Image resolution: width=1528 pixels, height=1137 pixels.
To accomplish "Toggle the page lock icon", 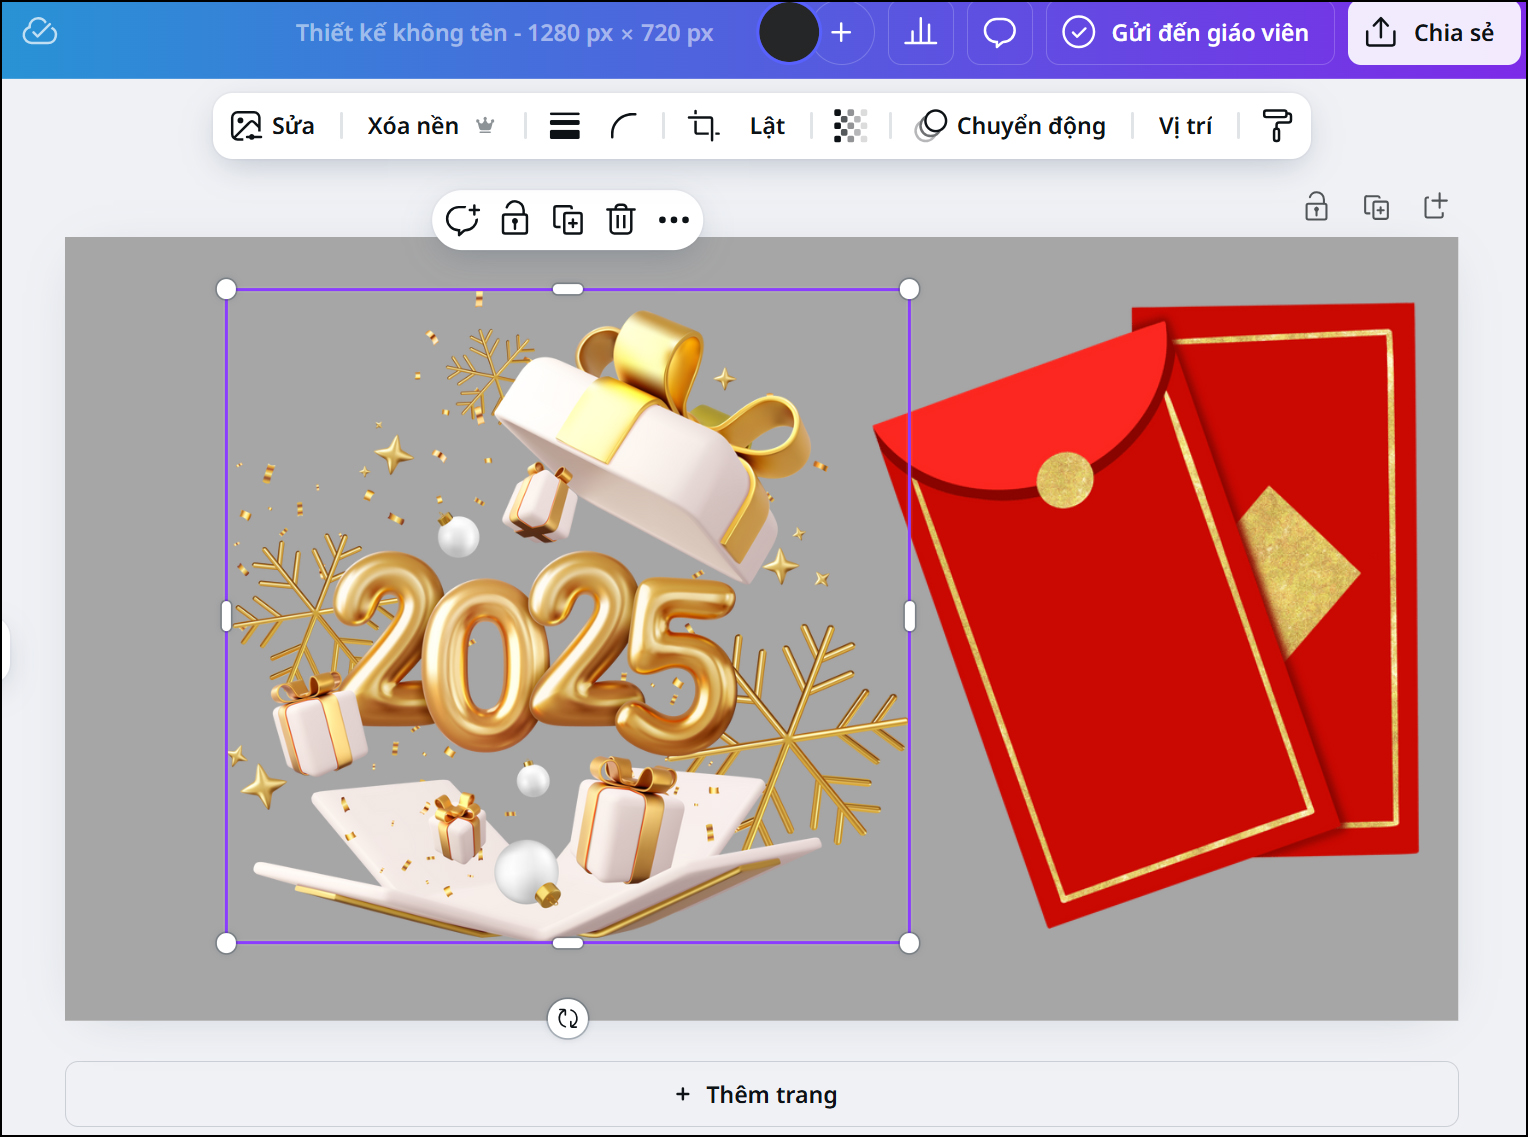I will [x=1316, y=207].
